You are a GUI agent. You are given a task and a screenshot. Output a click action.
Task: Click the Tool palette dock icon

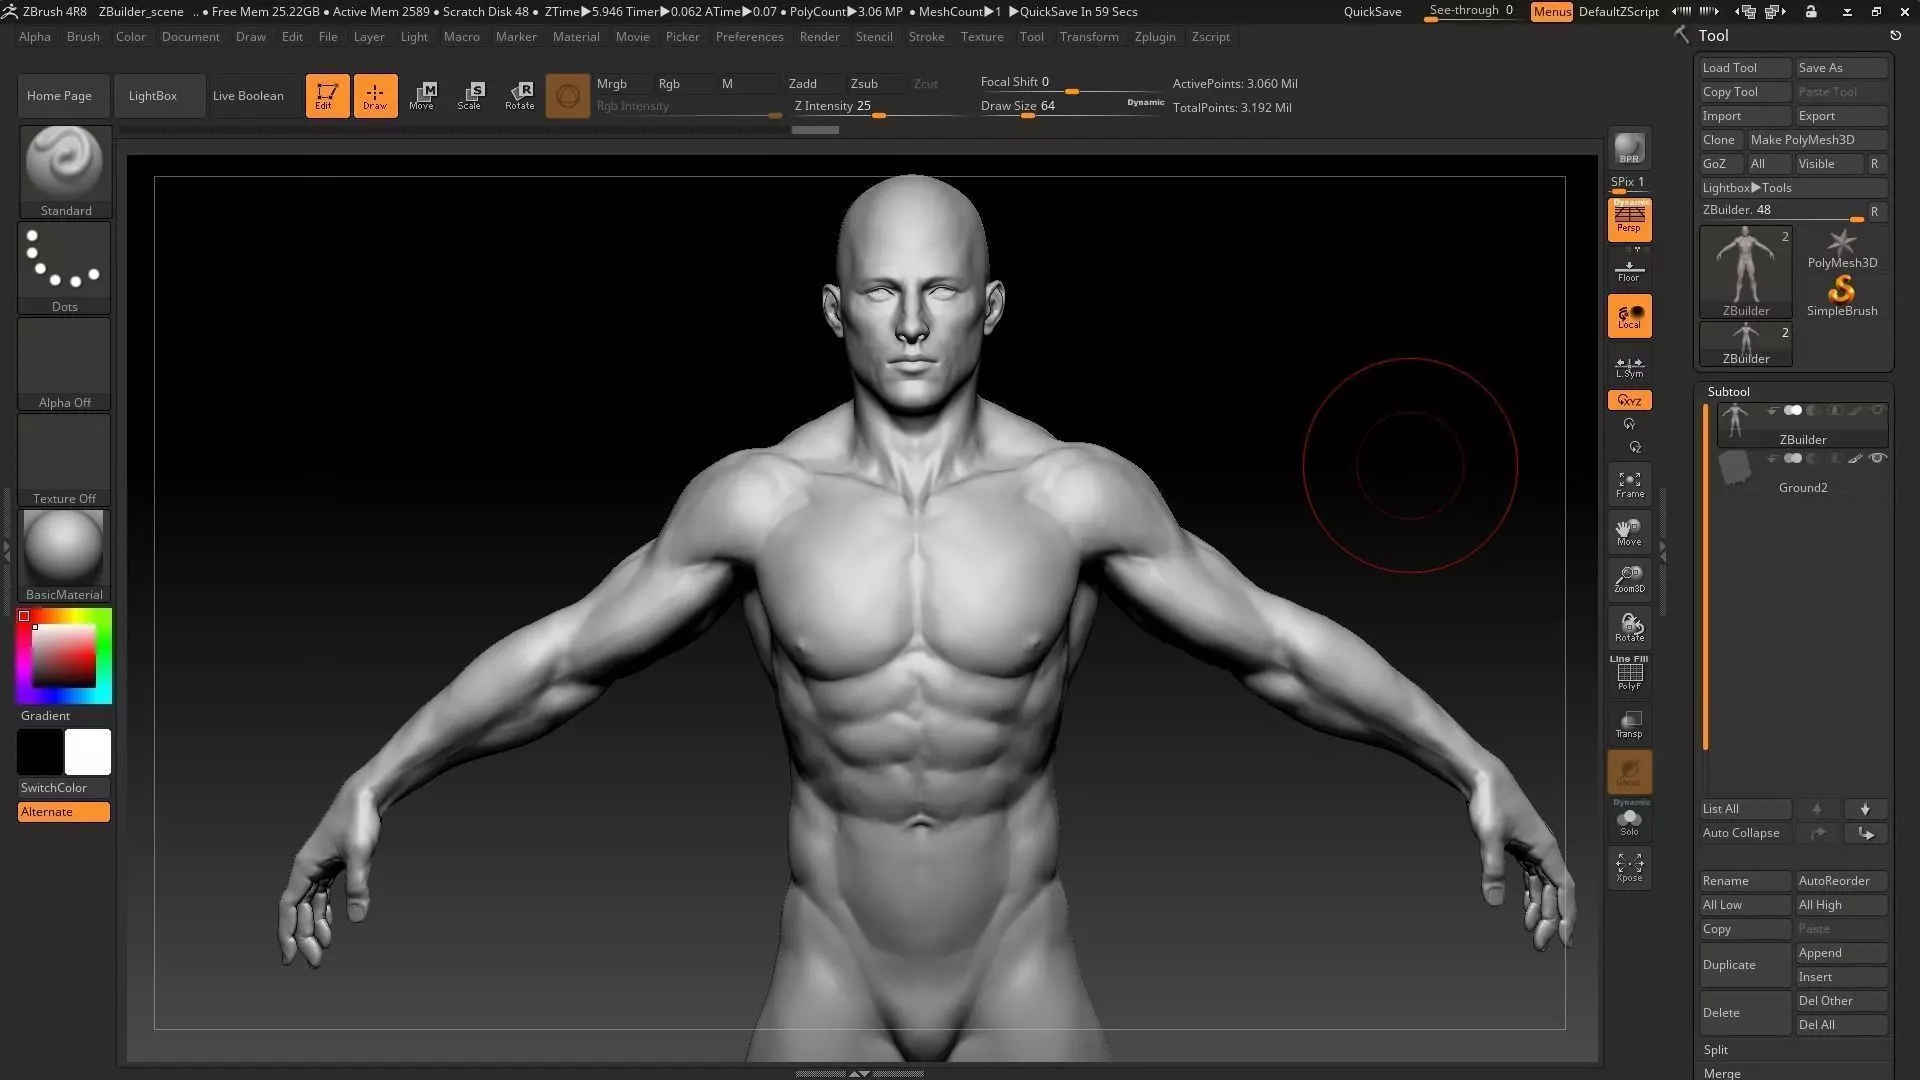1895,36
